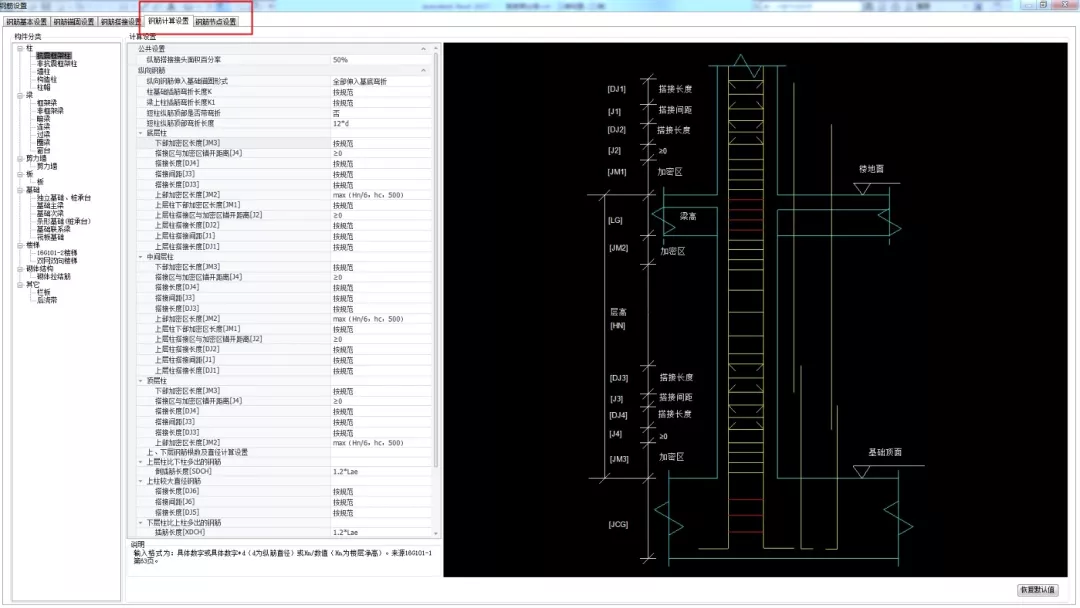1080x608 pixels.
Task: Select 独立基础、桩承台 tree item
Action: 64,198
